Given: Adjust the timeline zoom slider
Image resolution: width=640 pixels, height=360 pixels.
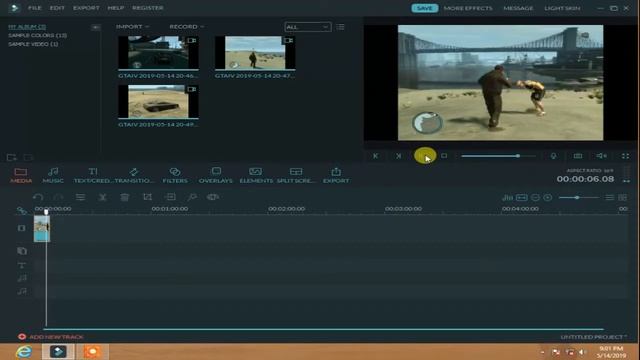Looking at the screenshot, I should coord(578,198).
